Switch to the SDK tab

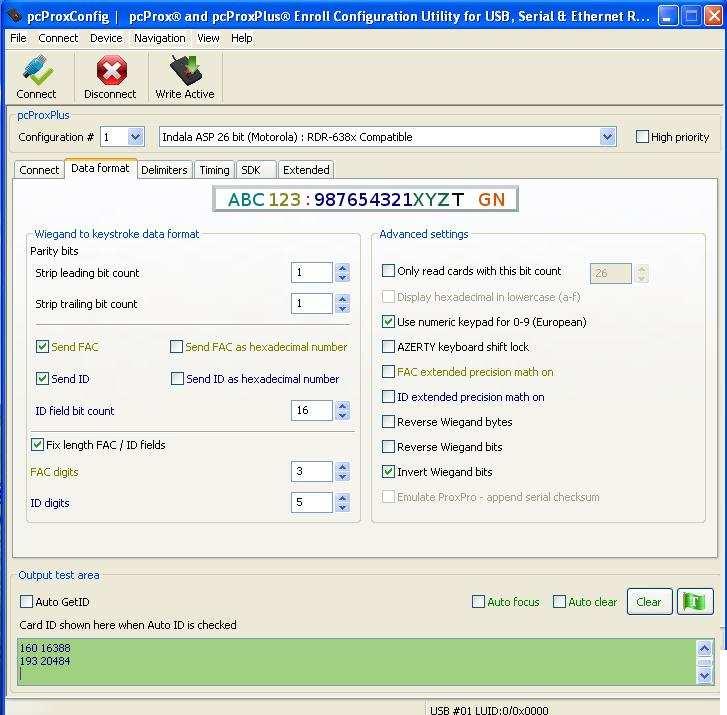tap(256, 170)
